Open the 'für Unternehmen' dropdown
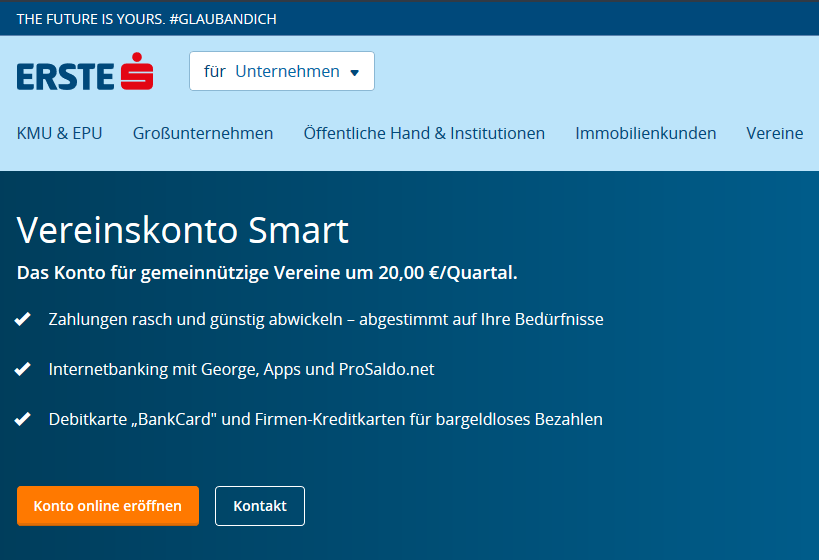Screen dimensions: 819x560 (282, 71)
